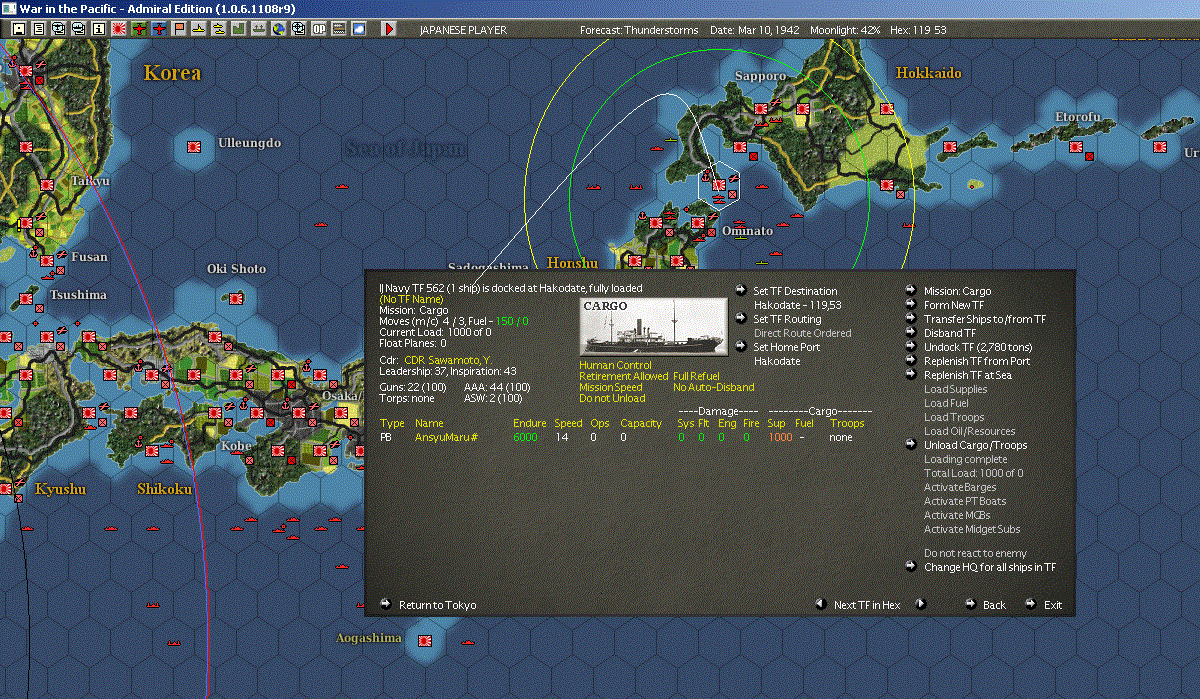The image size is (1200, 699).
Task: Click arrow next to Set Home Port
Action: (741, 347)
